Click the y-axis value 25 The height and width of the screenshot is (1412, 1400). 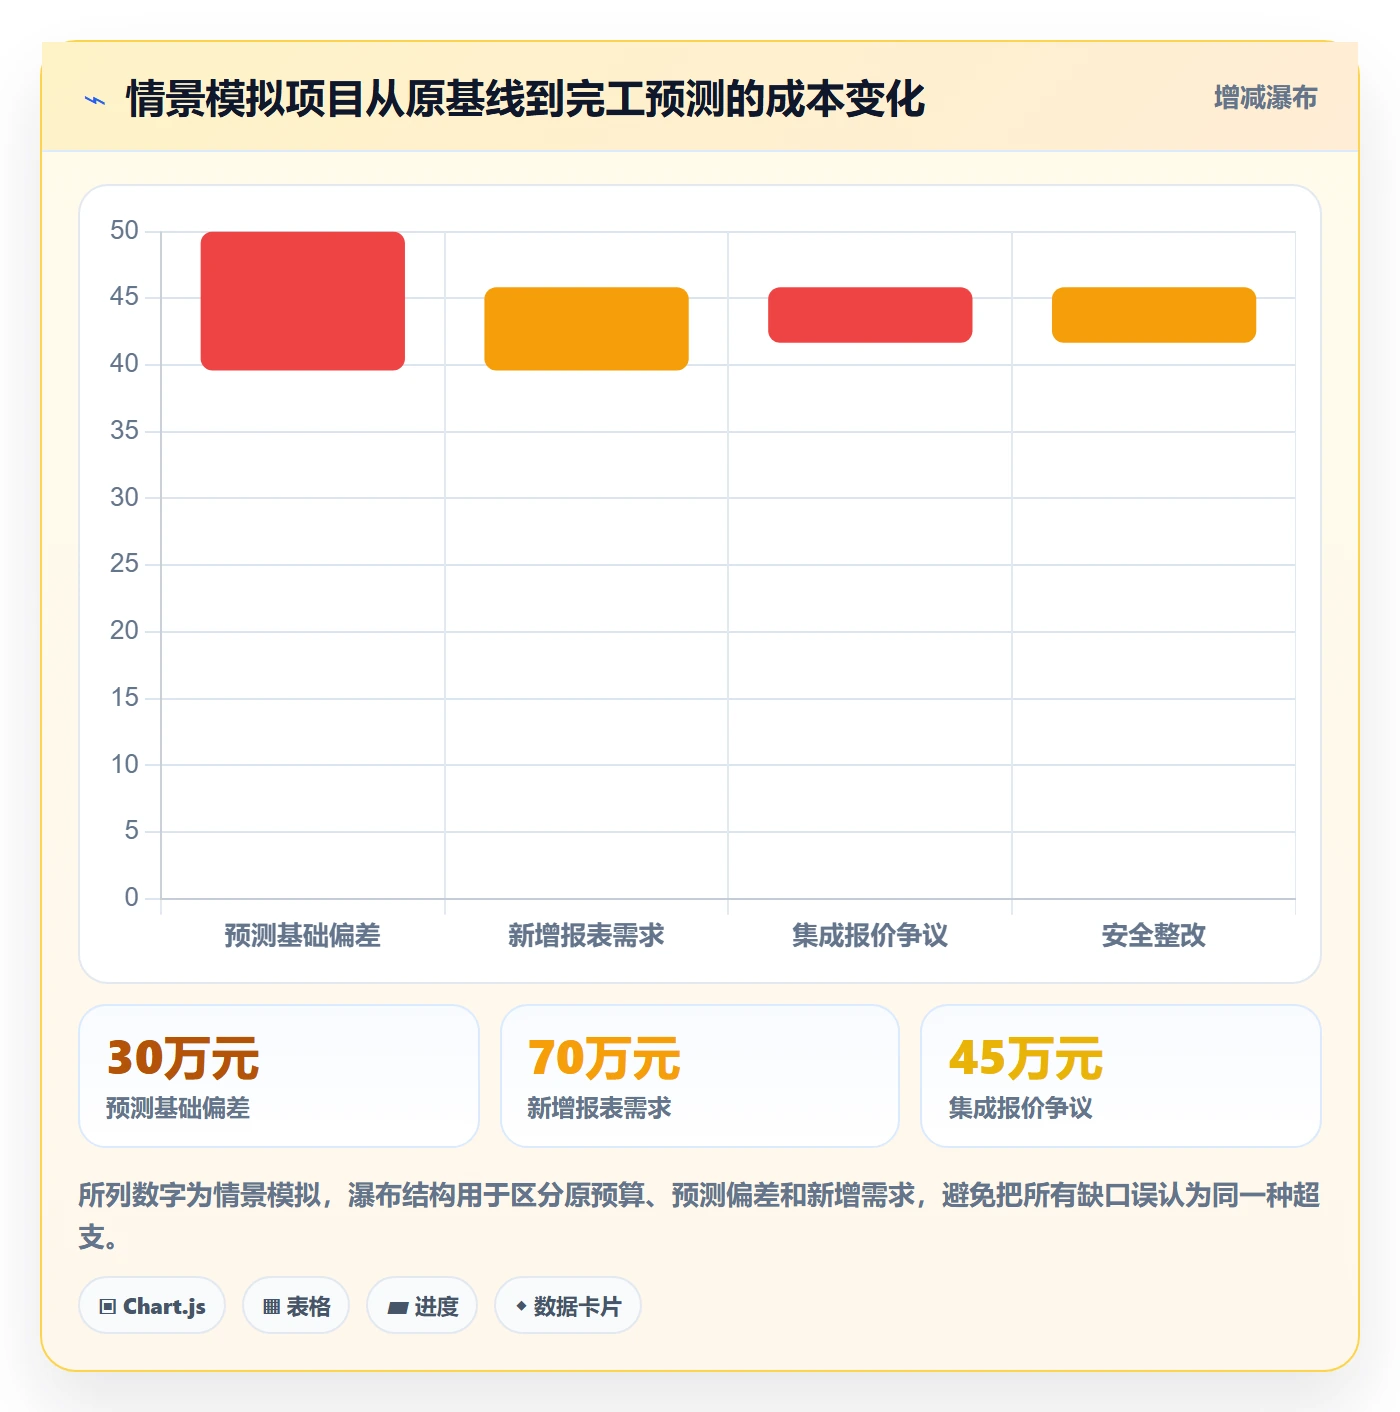click(124, 564)
